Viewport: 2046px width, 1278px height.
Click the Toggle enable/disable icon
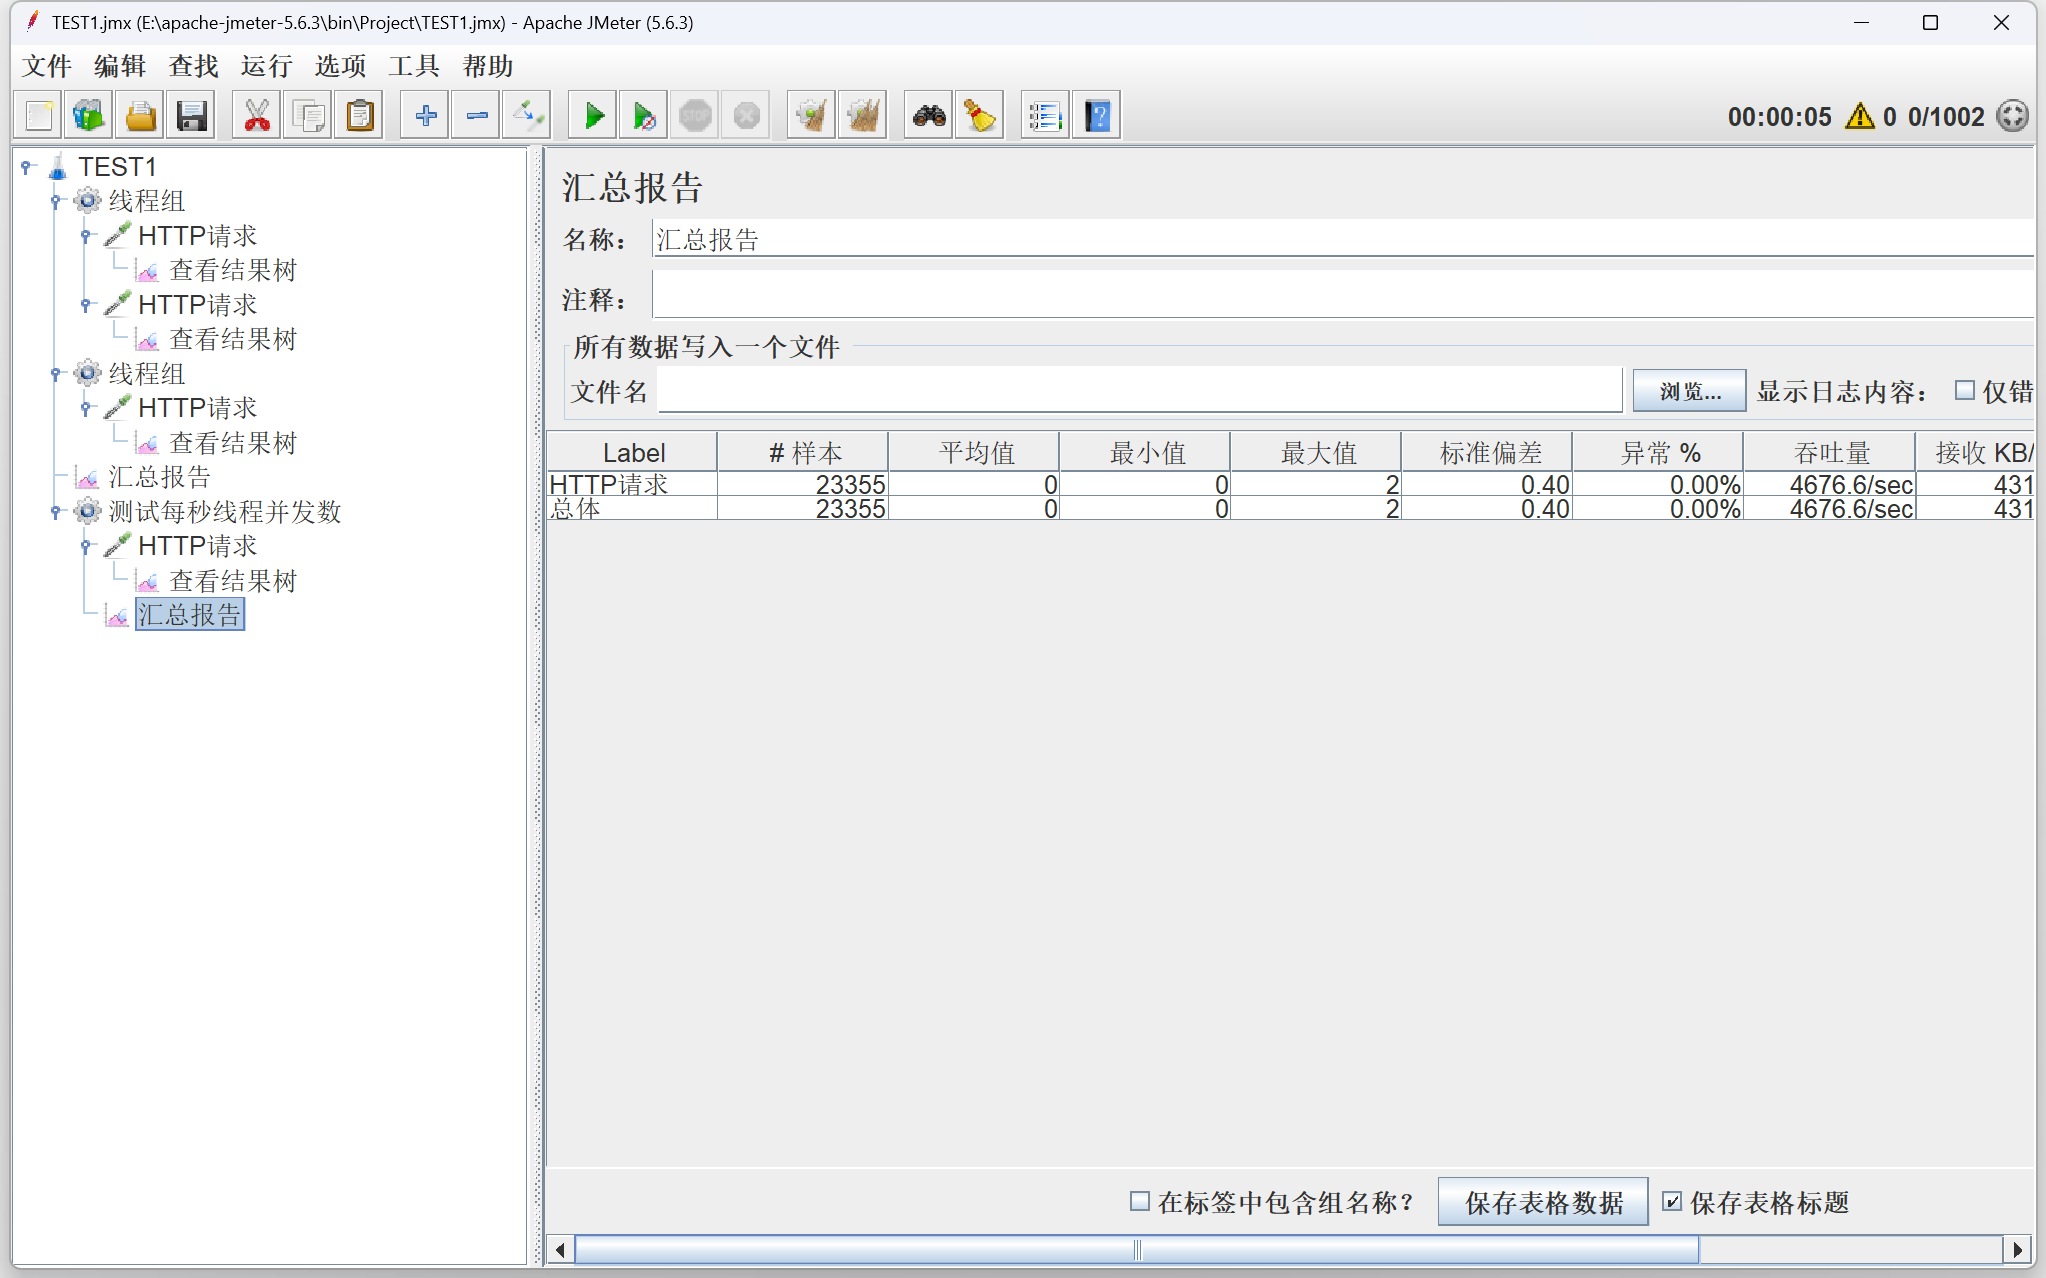coord(528,116)
